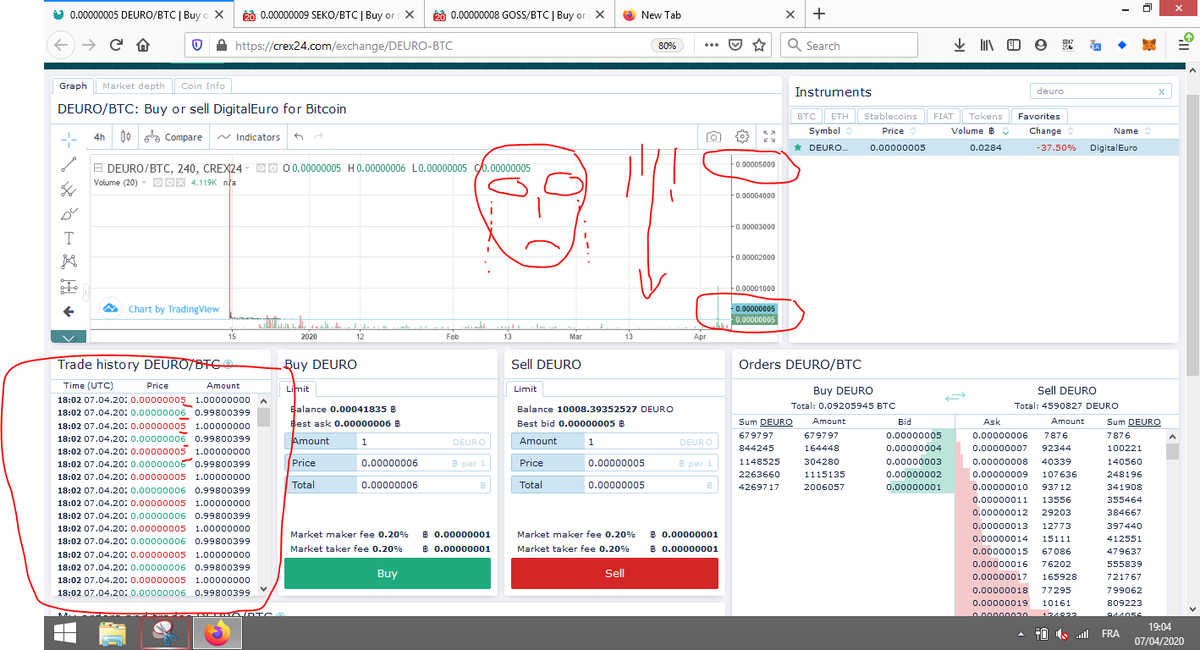Open chart settings gear

click(742, 137)
